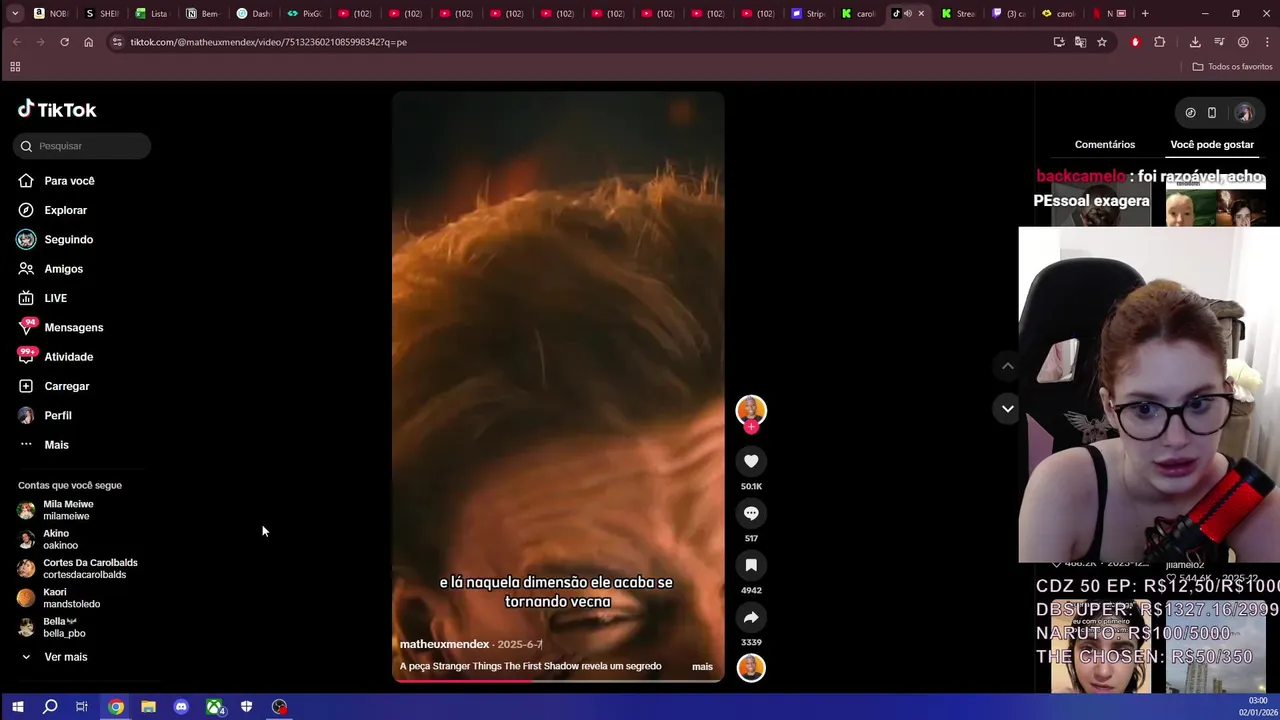Click the Pesquisar search field
This screenshot has width=1280, height=720.
(82, 146)
